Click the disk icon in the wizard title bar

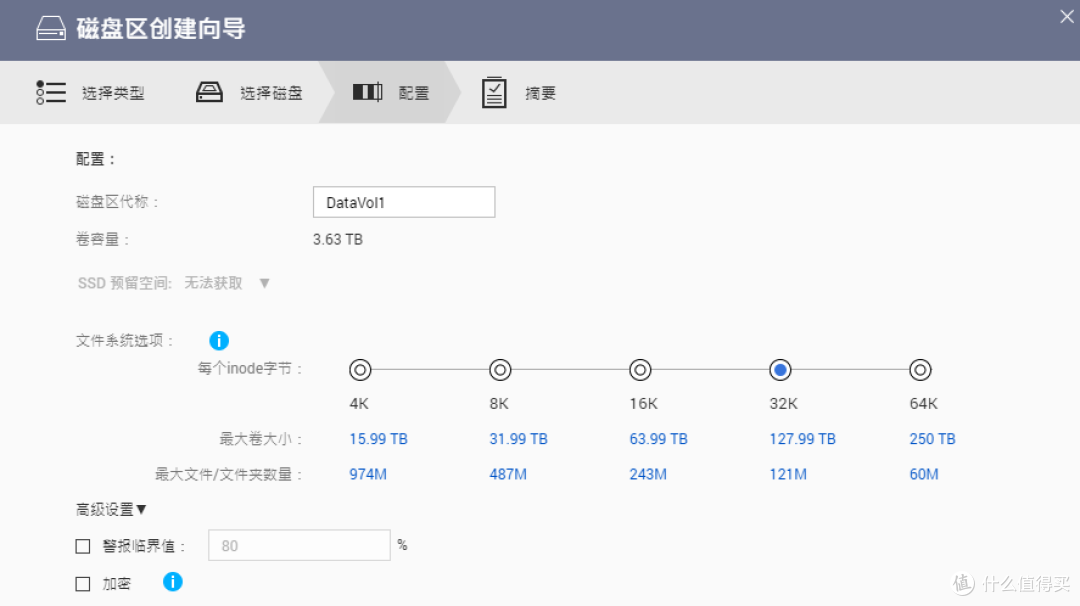pos(50,29)
